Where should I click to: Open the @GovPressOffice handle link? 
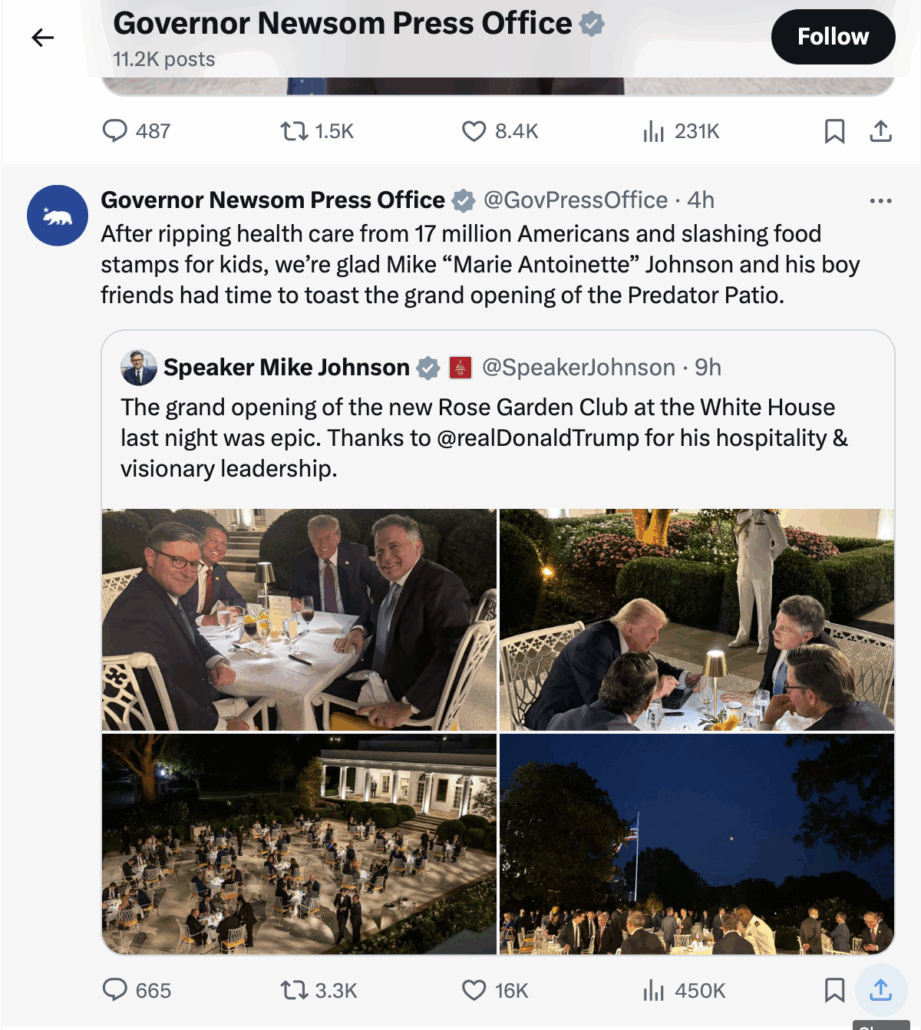click(x=575, y=200)
